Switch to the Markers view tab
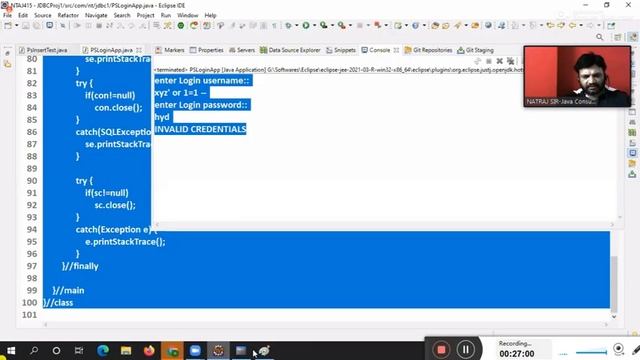Image resolution: width=640 pixels, height=360 pixels. tap(170, 50)
